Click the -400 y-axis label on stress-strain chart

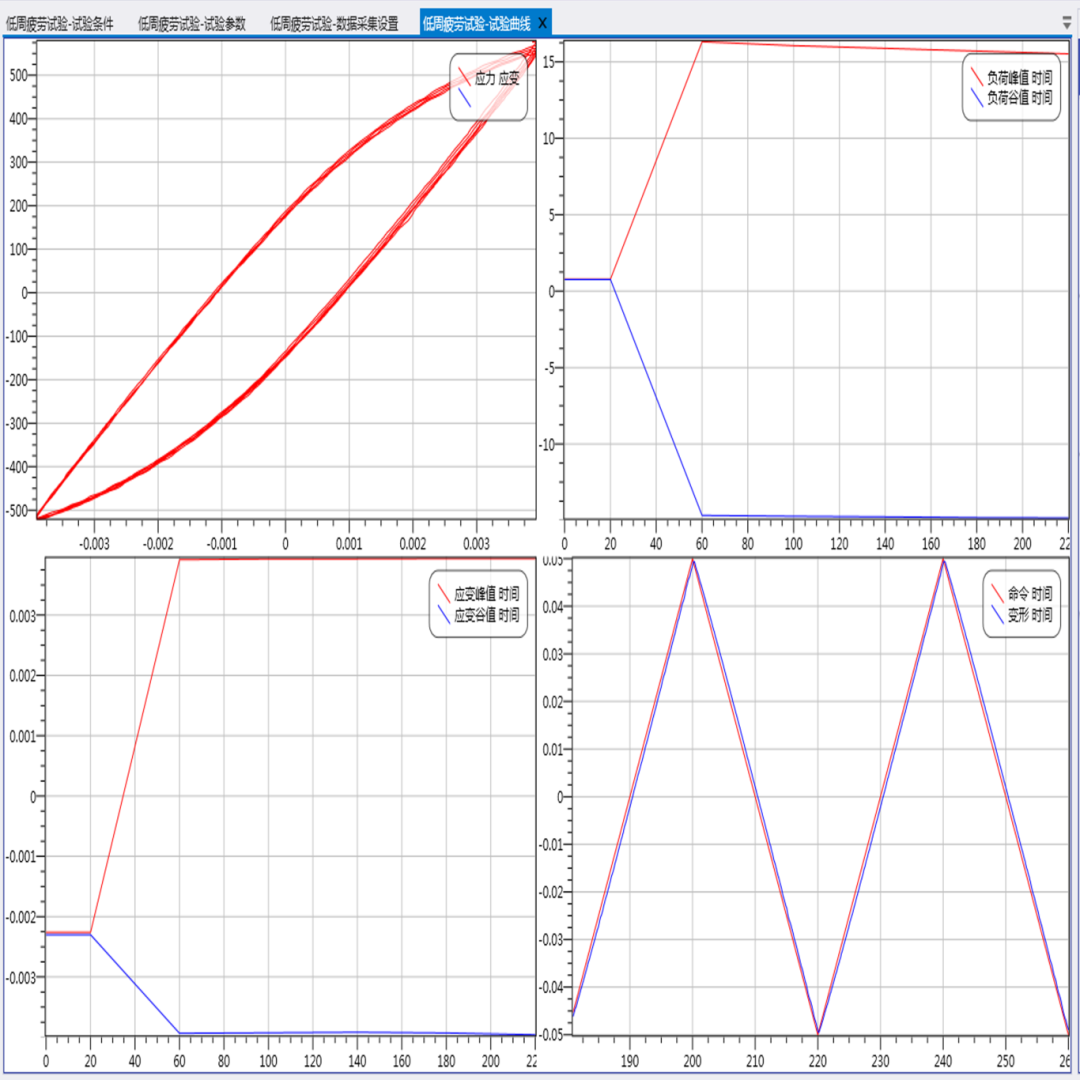pos(17,467)
